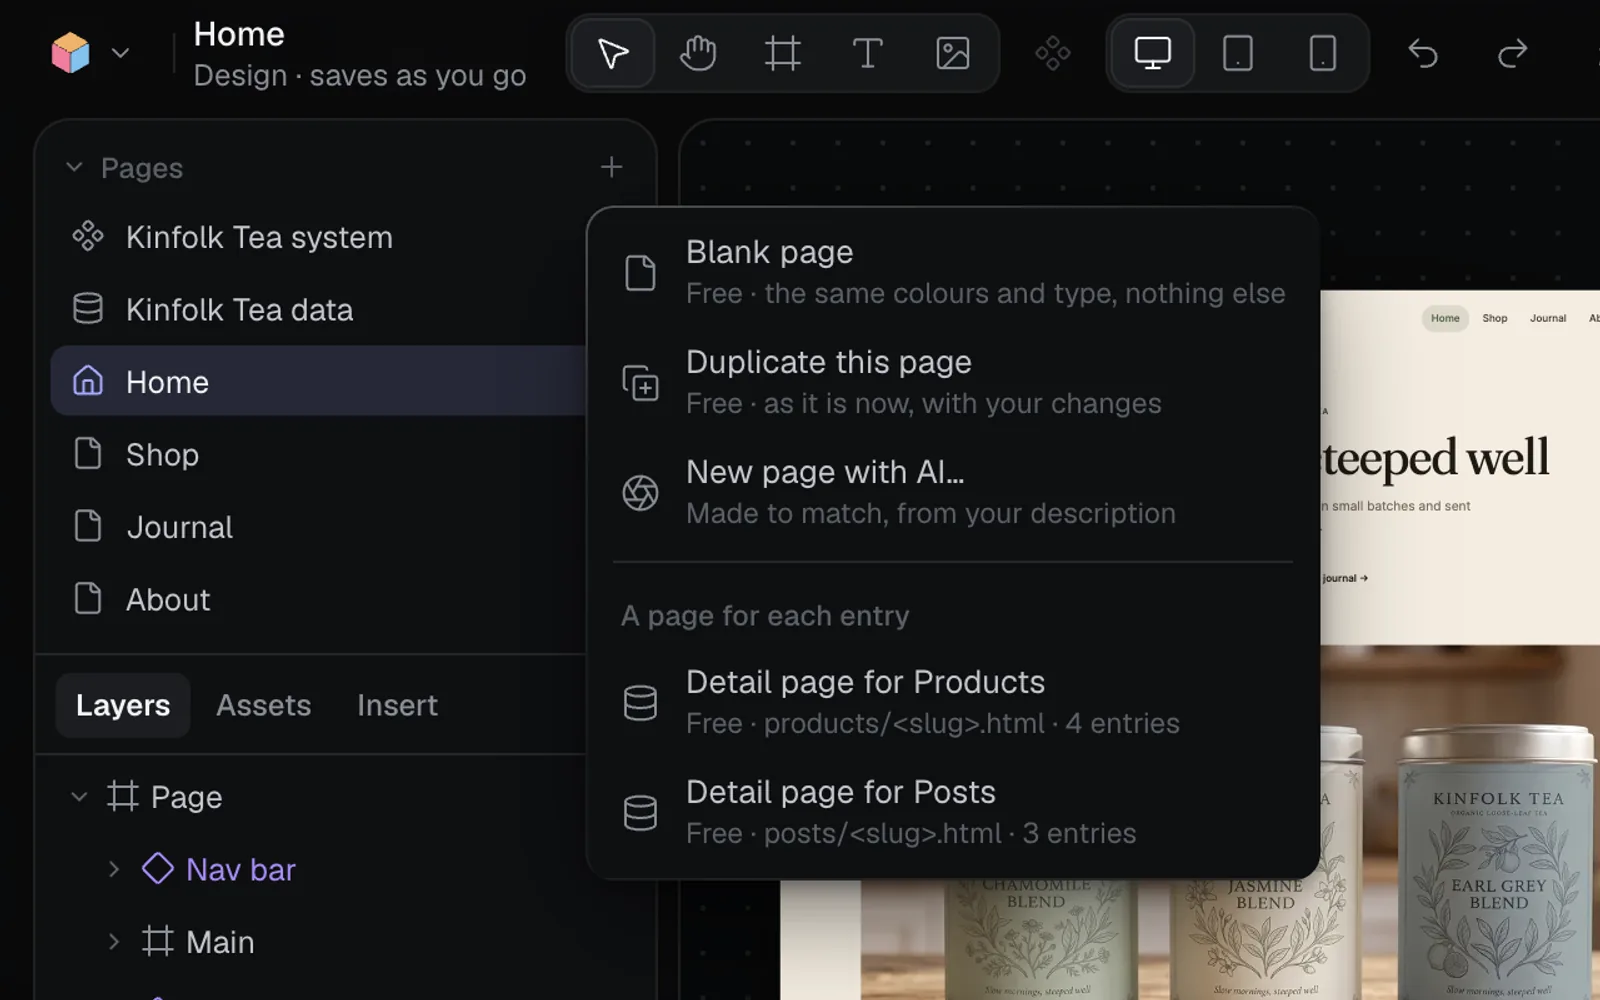Open the components icon next to toolbar
Image resolution: width=1600 pixels, height=1000 pixels.
pyautogui.click(x=1052, y=53)
